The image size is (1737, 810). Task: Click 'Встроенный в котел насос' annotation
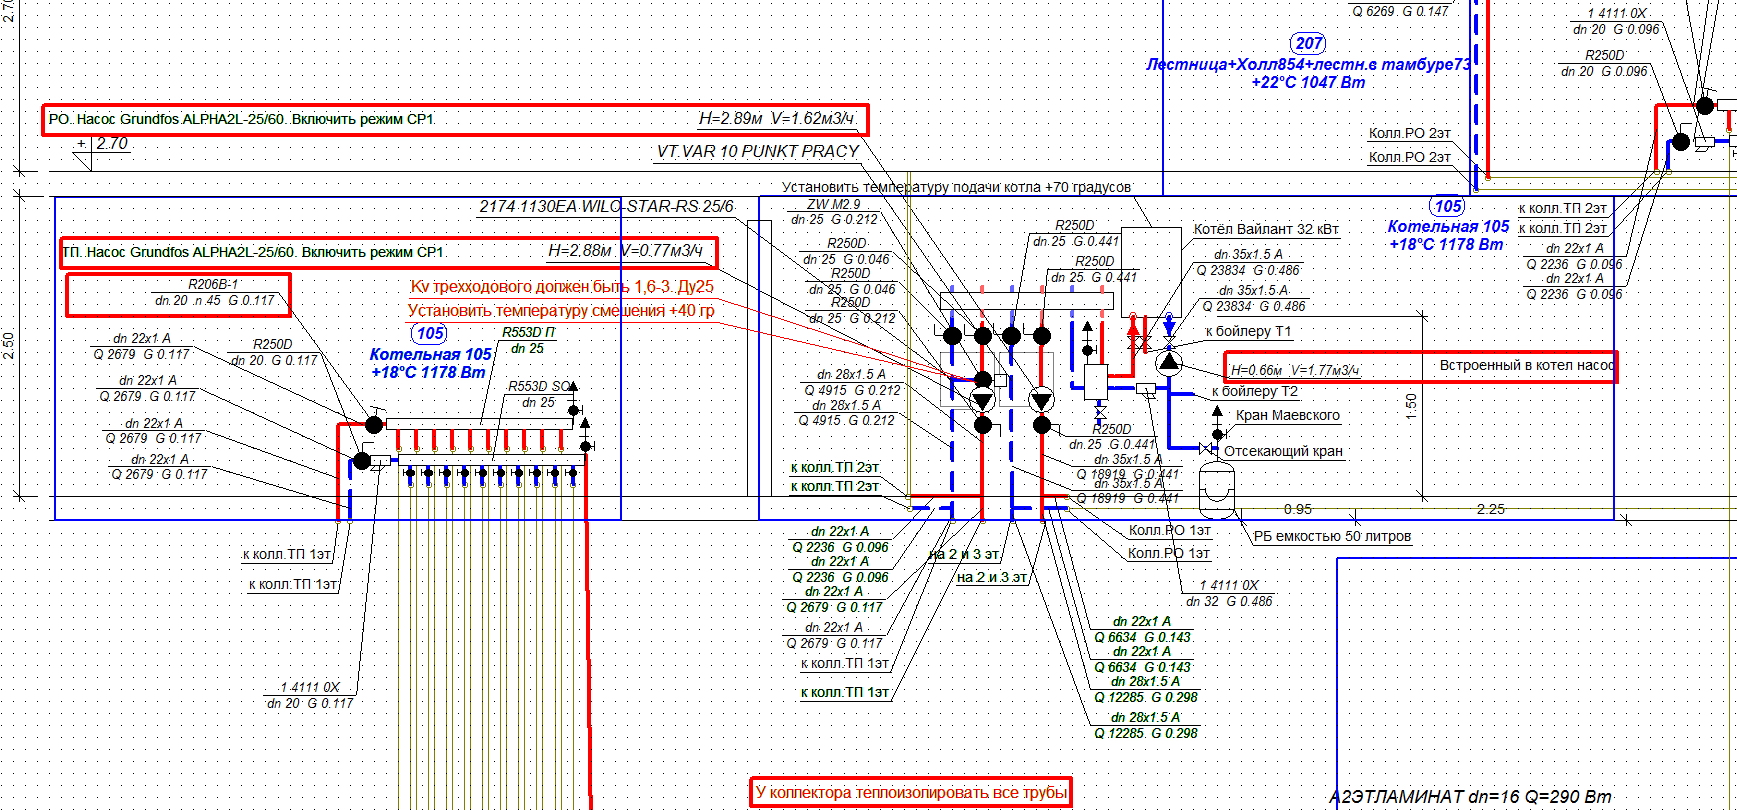tap(1526, 366)
